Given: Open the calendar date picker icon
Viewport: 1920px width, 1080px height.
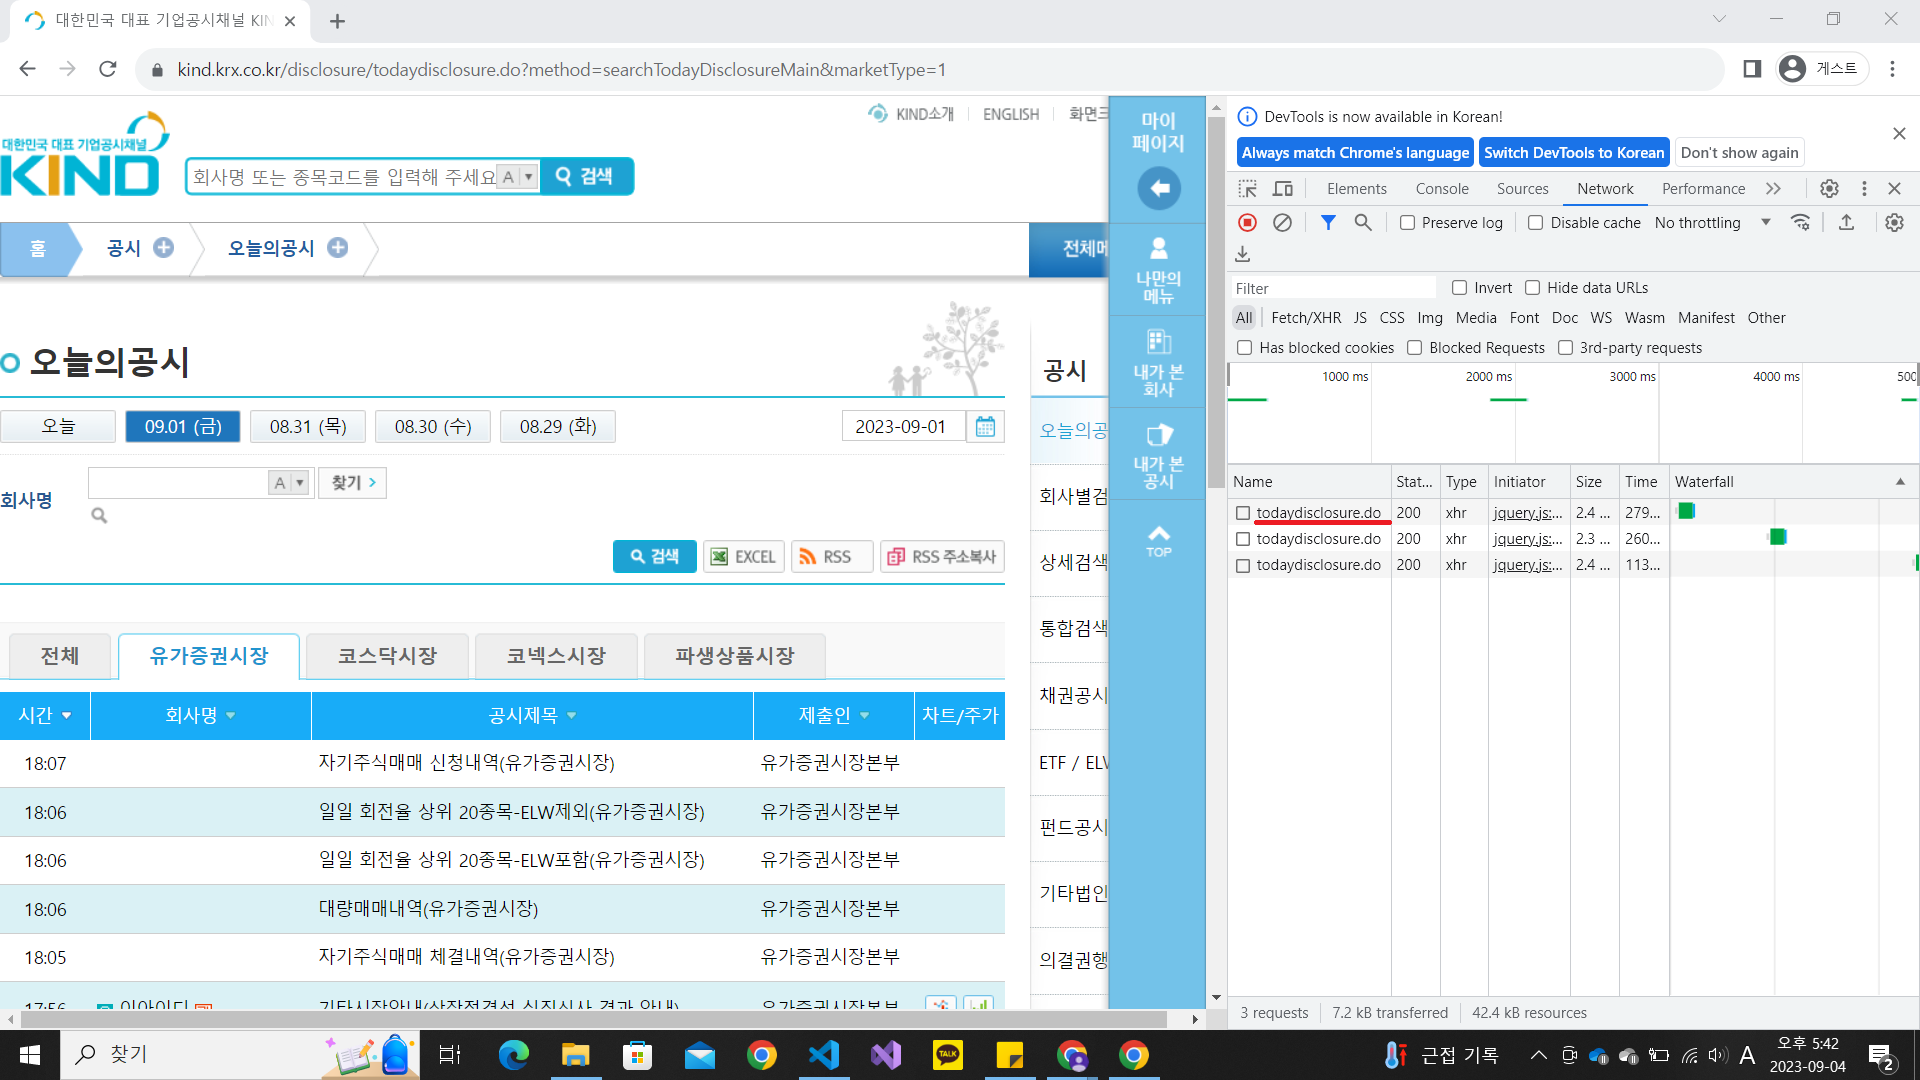Looking at the screenshot, I should tap(985, 427).
